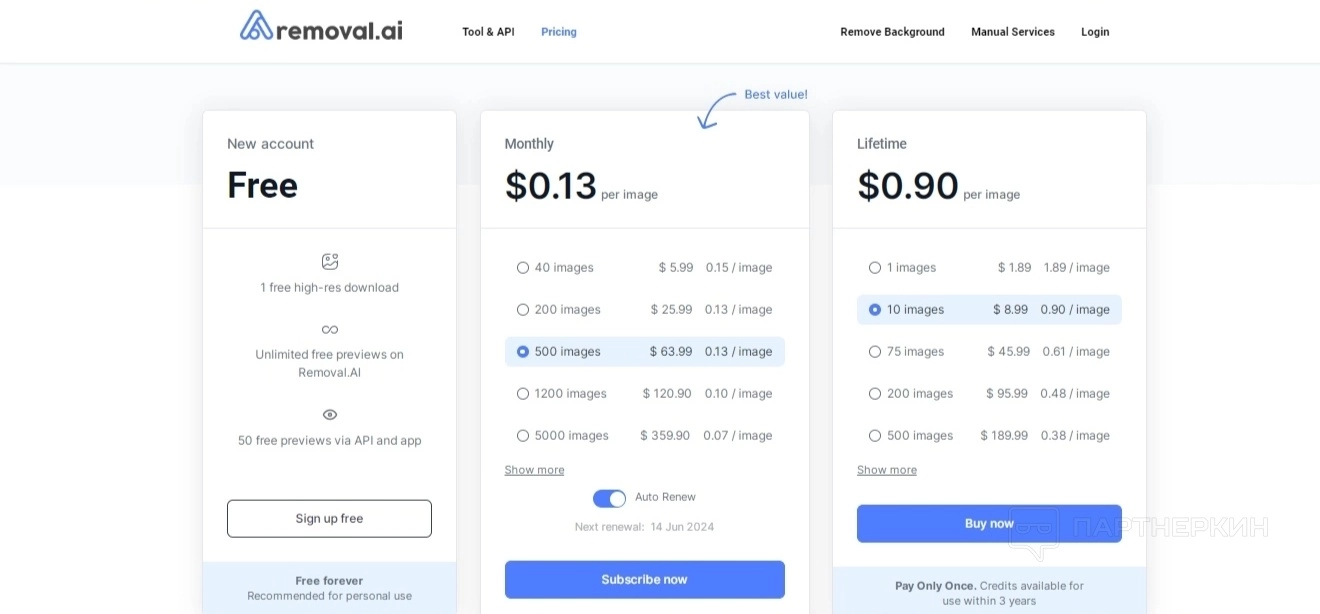Click the removal.ai logo
The image size is (1320, 614).
[321, 27]
